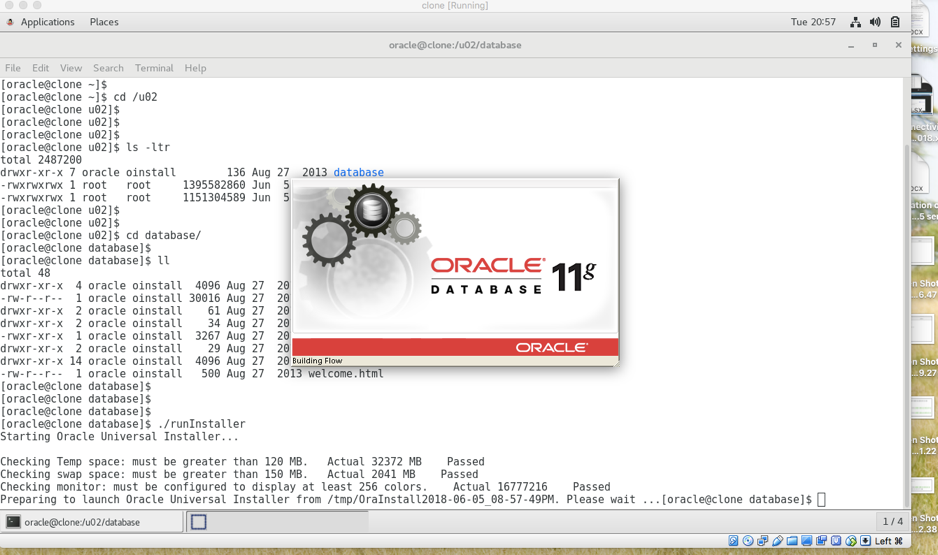Open the terminal View menu
The image size is (938, 555).
[71, 68]
